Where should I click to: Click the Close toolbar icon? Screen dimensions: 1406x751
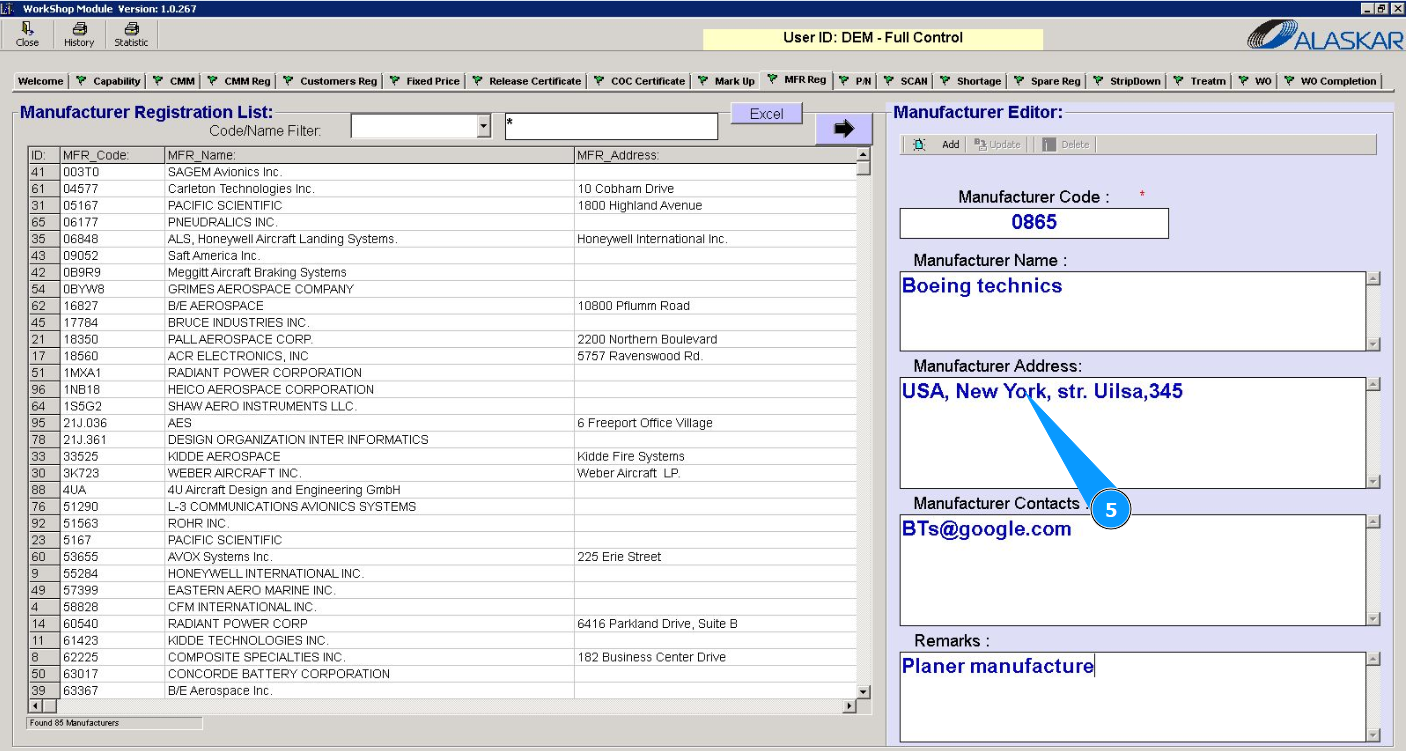(x=28, y=35)
